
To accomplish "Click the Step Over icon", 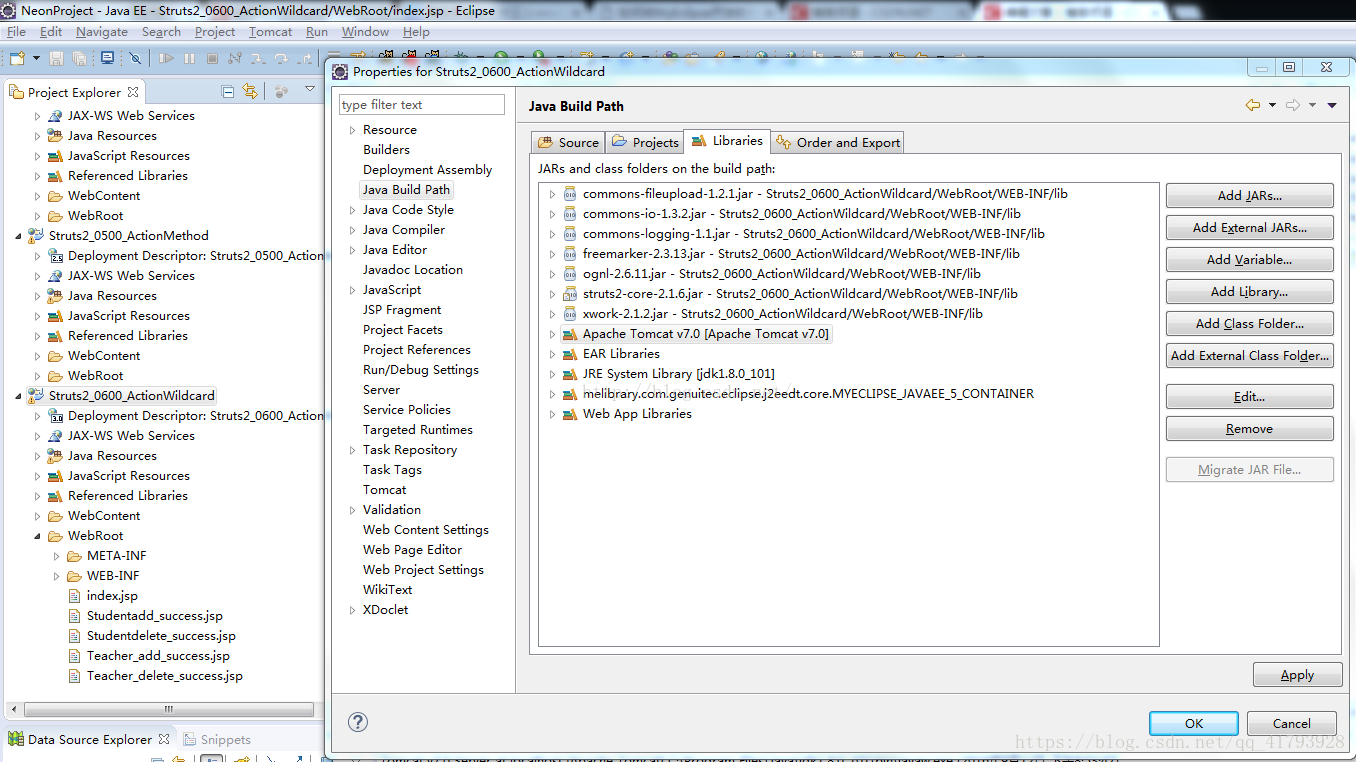I will [282, 59].
